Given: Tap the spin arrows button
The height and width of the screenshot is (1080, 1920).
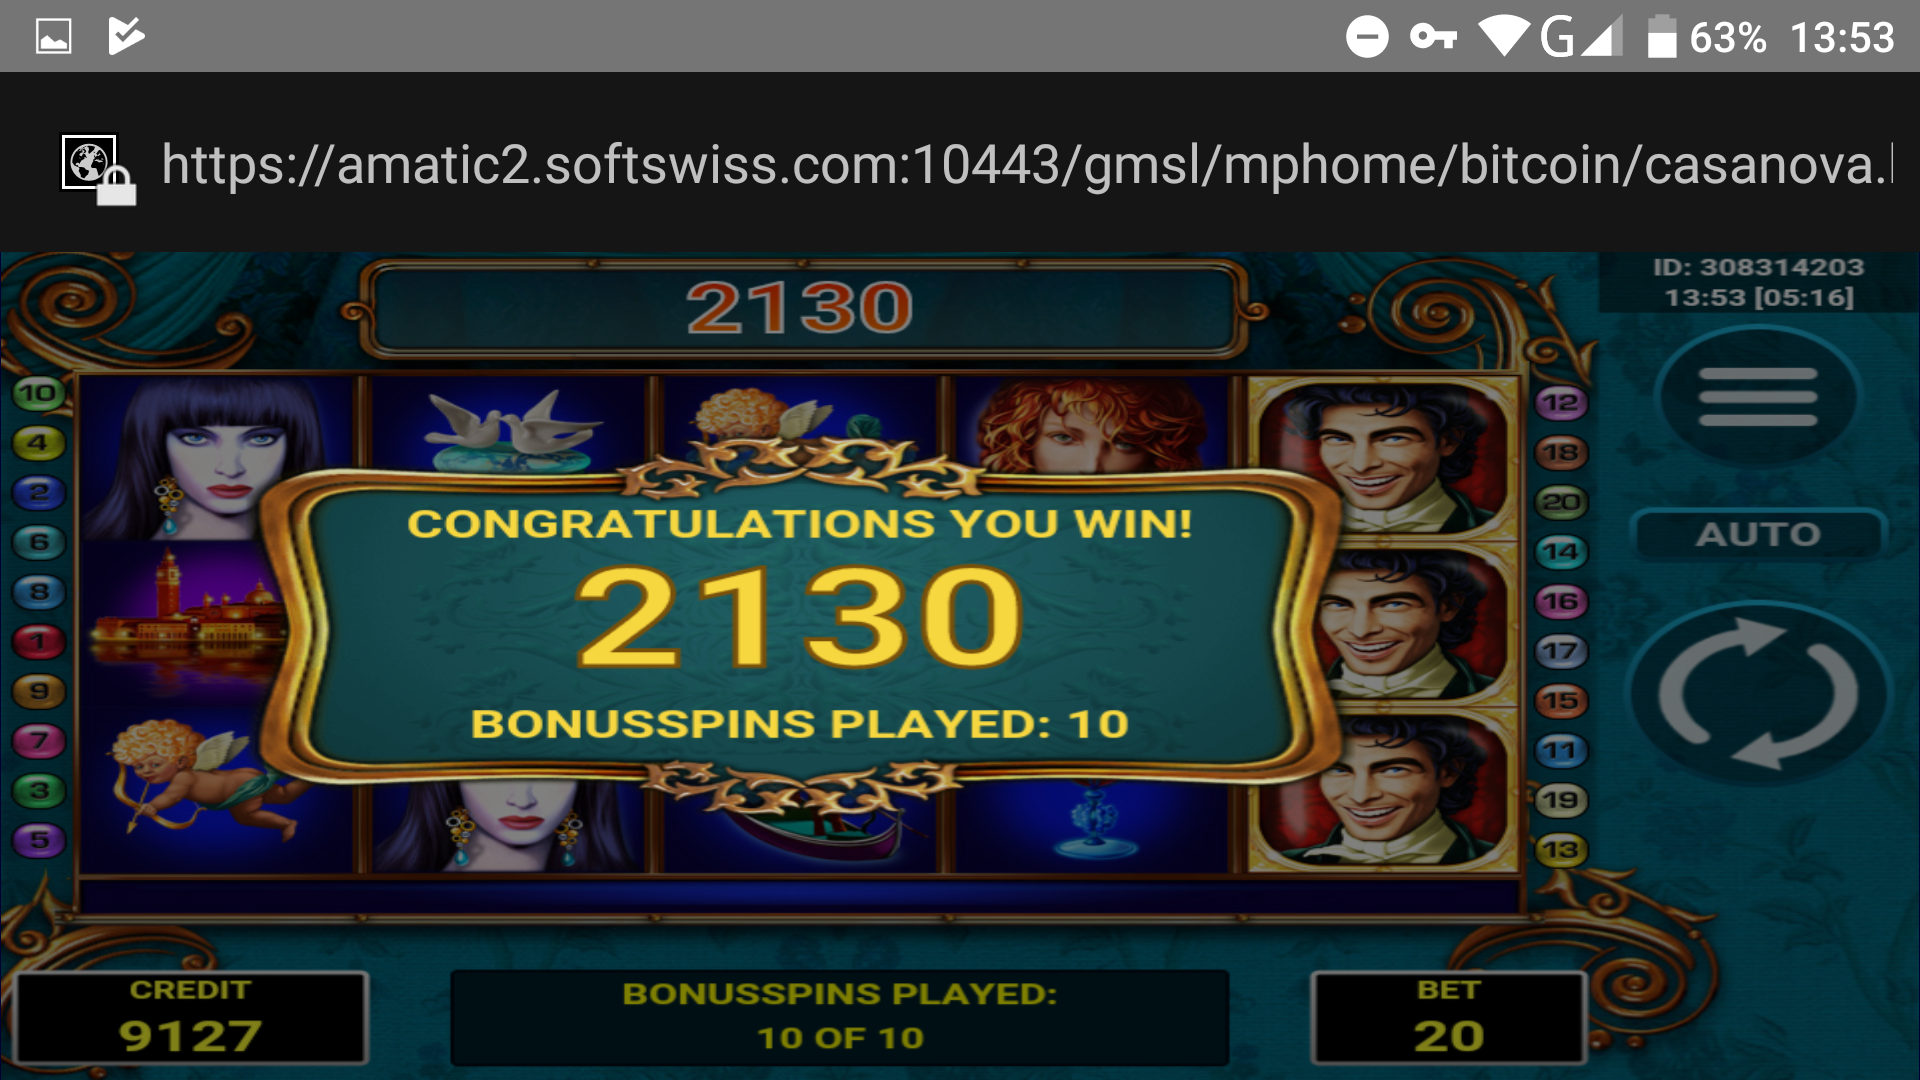Looking at the screenshot, I should (x=1758, y=693).
